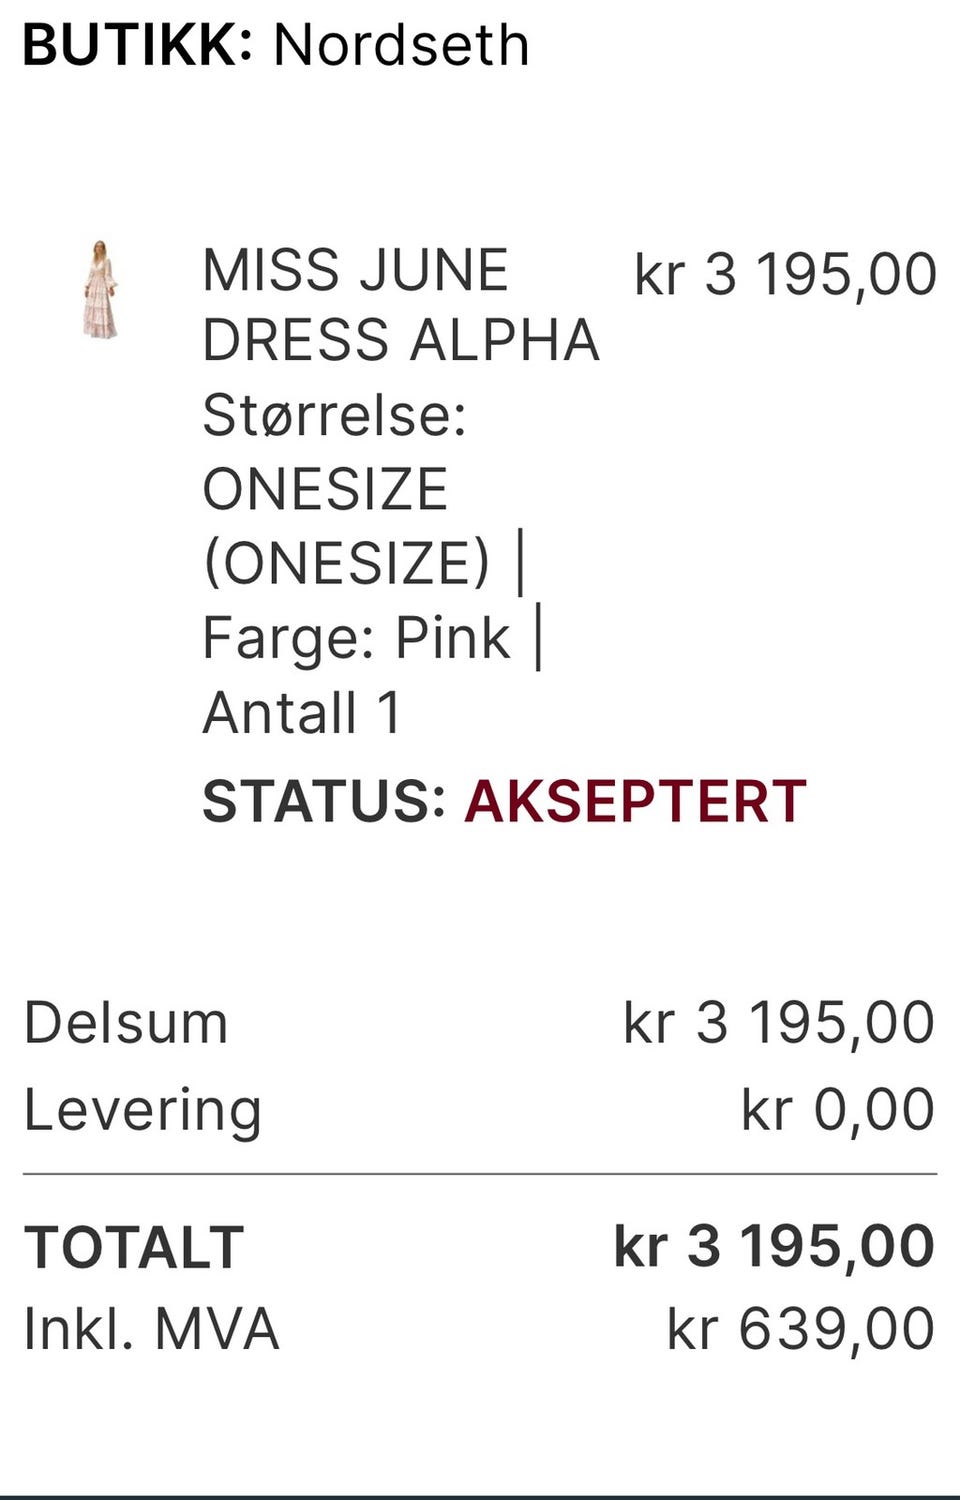Viewport: 960px width, 1500px height.
Task: Tap the Farge: Pink text
Action: pyautogui.click(x=356, y=638)
